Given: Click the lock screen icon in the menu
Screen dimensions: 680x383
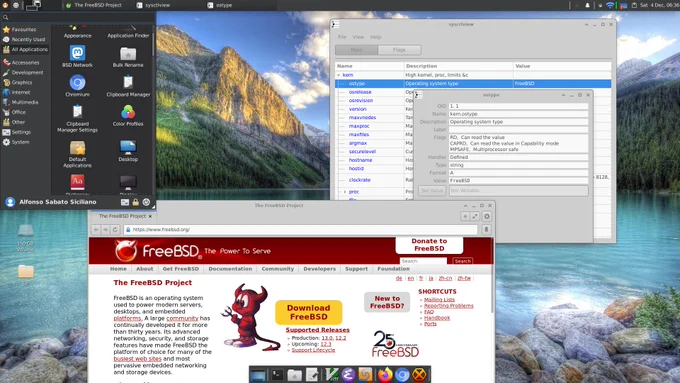Looking at the screenshot, I should pyautogui.click(x=135, y=202).
